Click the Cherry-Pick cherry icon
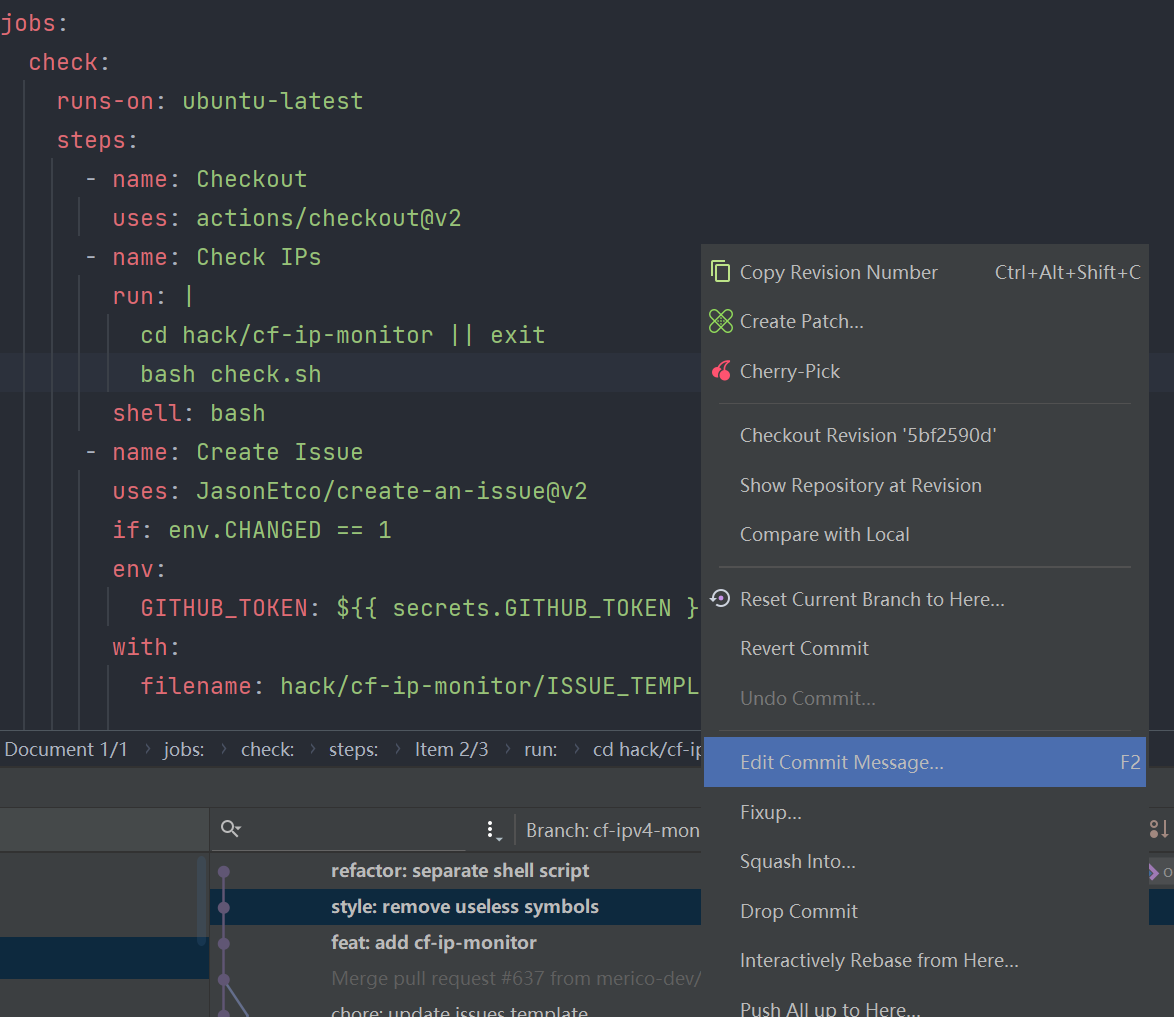Viewport: 1174px width, 1017px height. click(721, 371)
